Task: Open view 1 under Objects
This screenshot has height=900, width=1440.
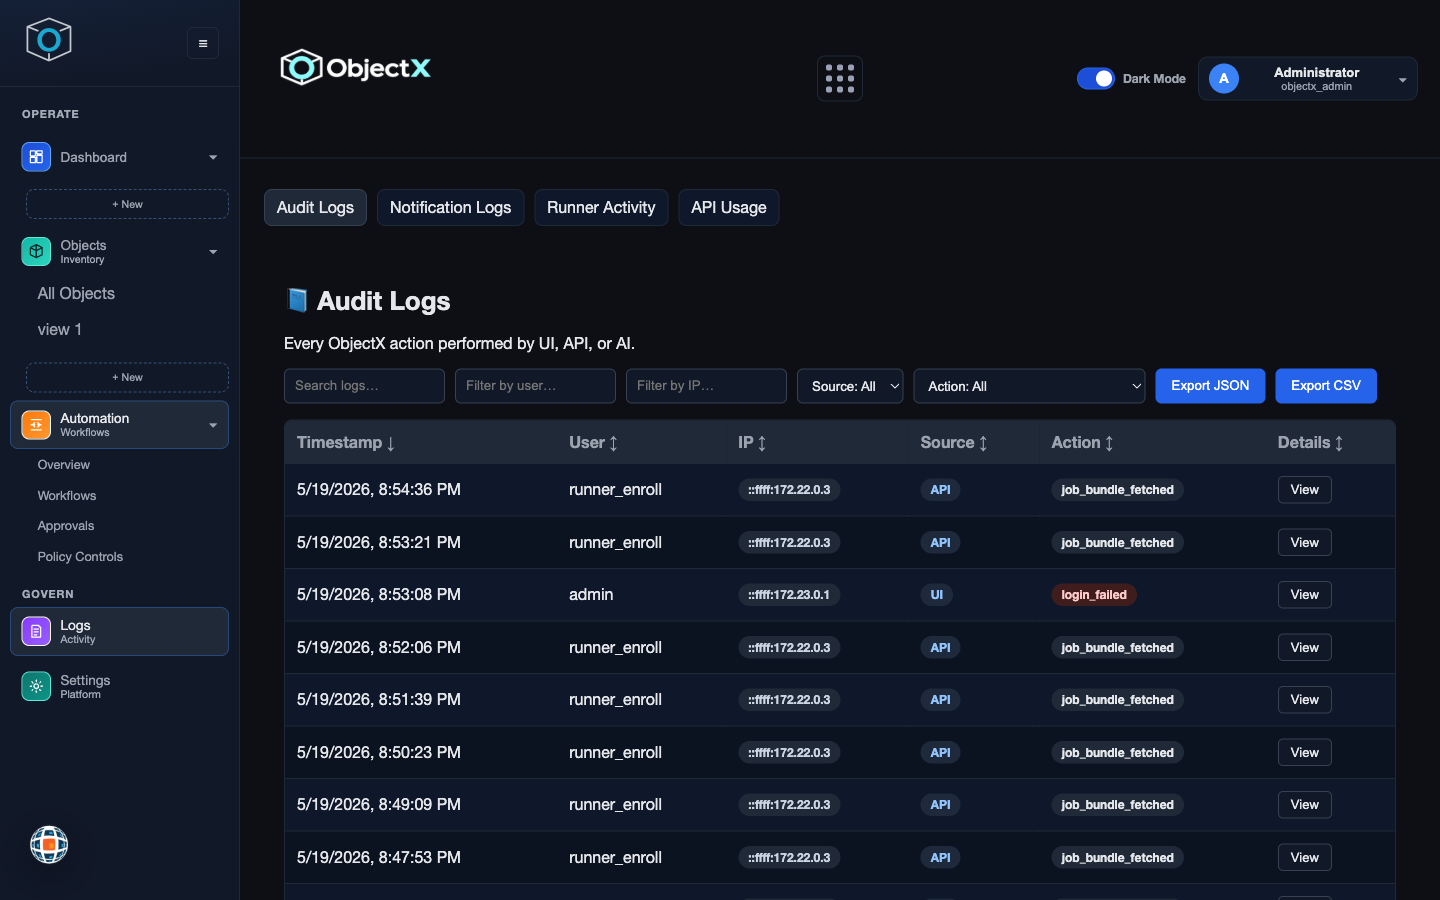Action: 60,329
